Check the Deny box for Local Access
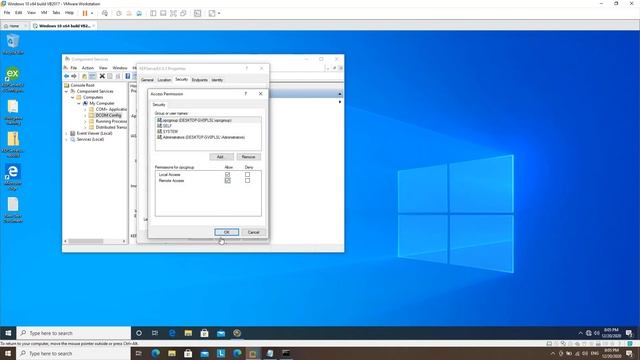 [x=247, y=175]
